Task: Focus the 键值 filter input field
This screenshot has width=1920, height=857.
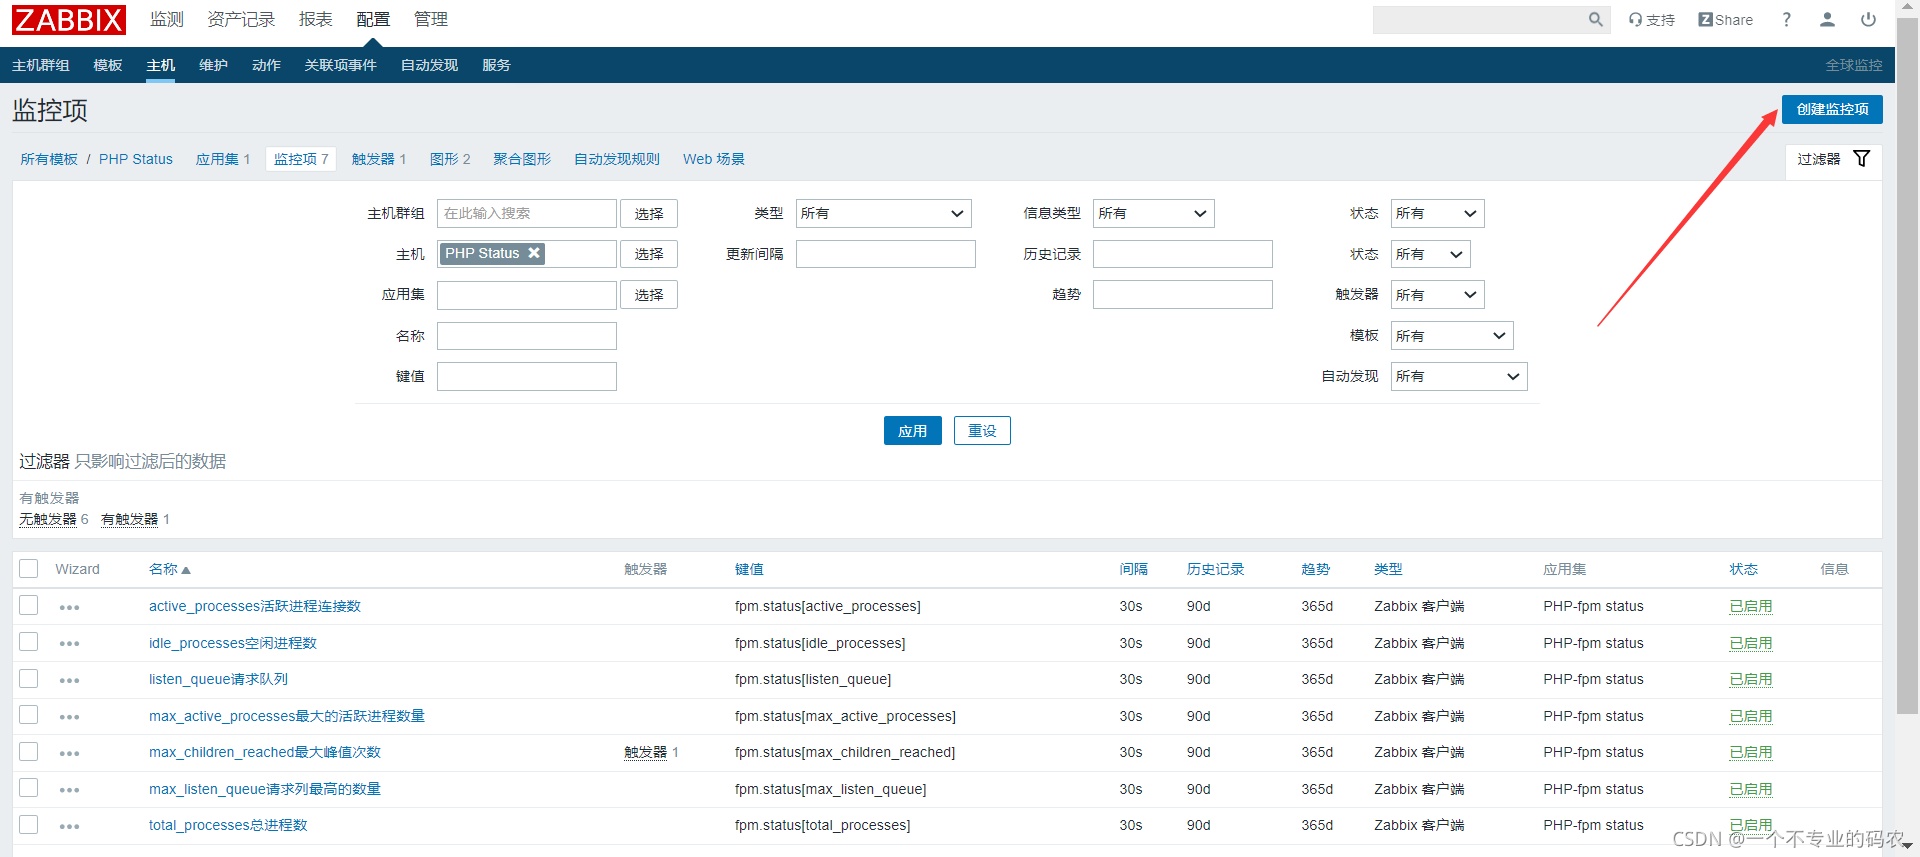Action: pyautogui.click(x=527, y=376)
